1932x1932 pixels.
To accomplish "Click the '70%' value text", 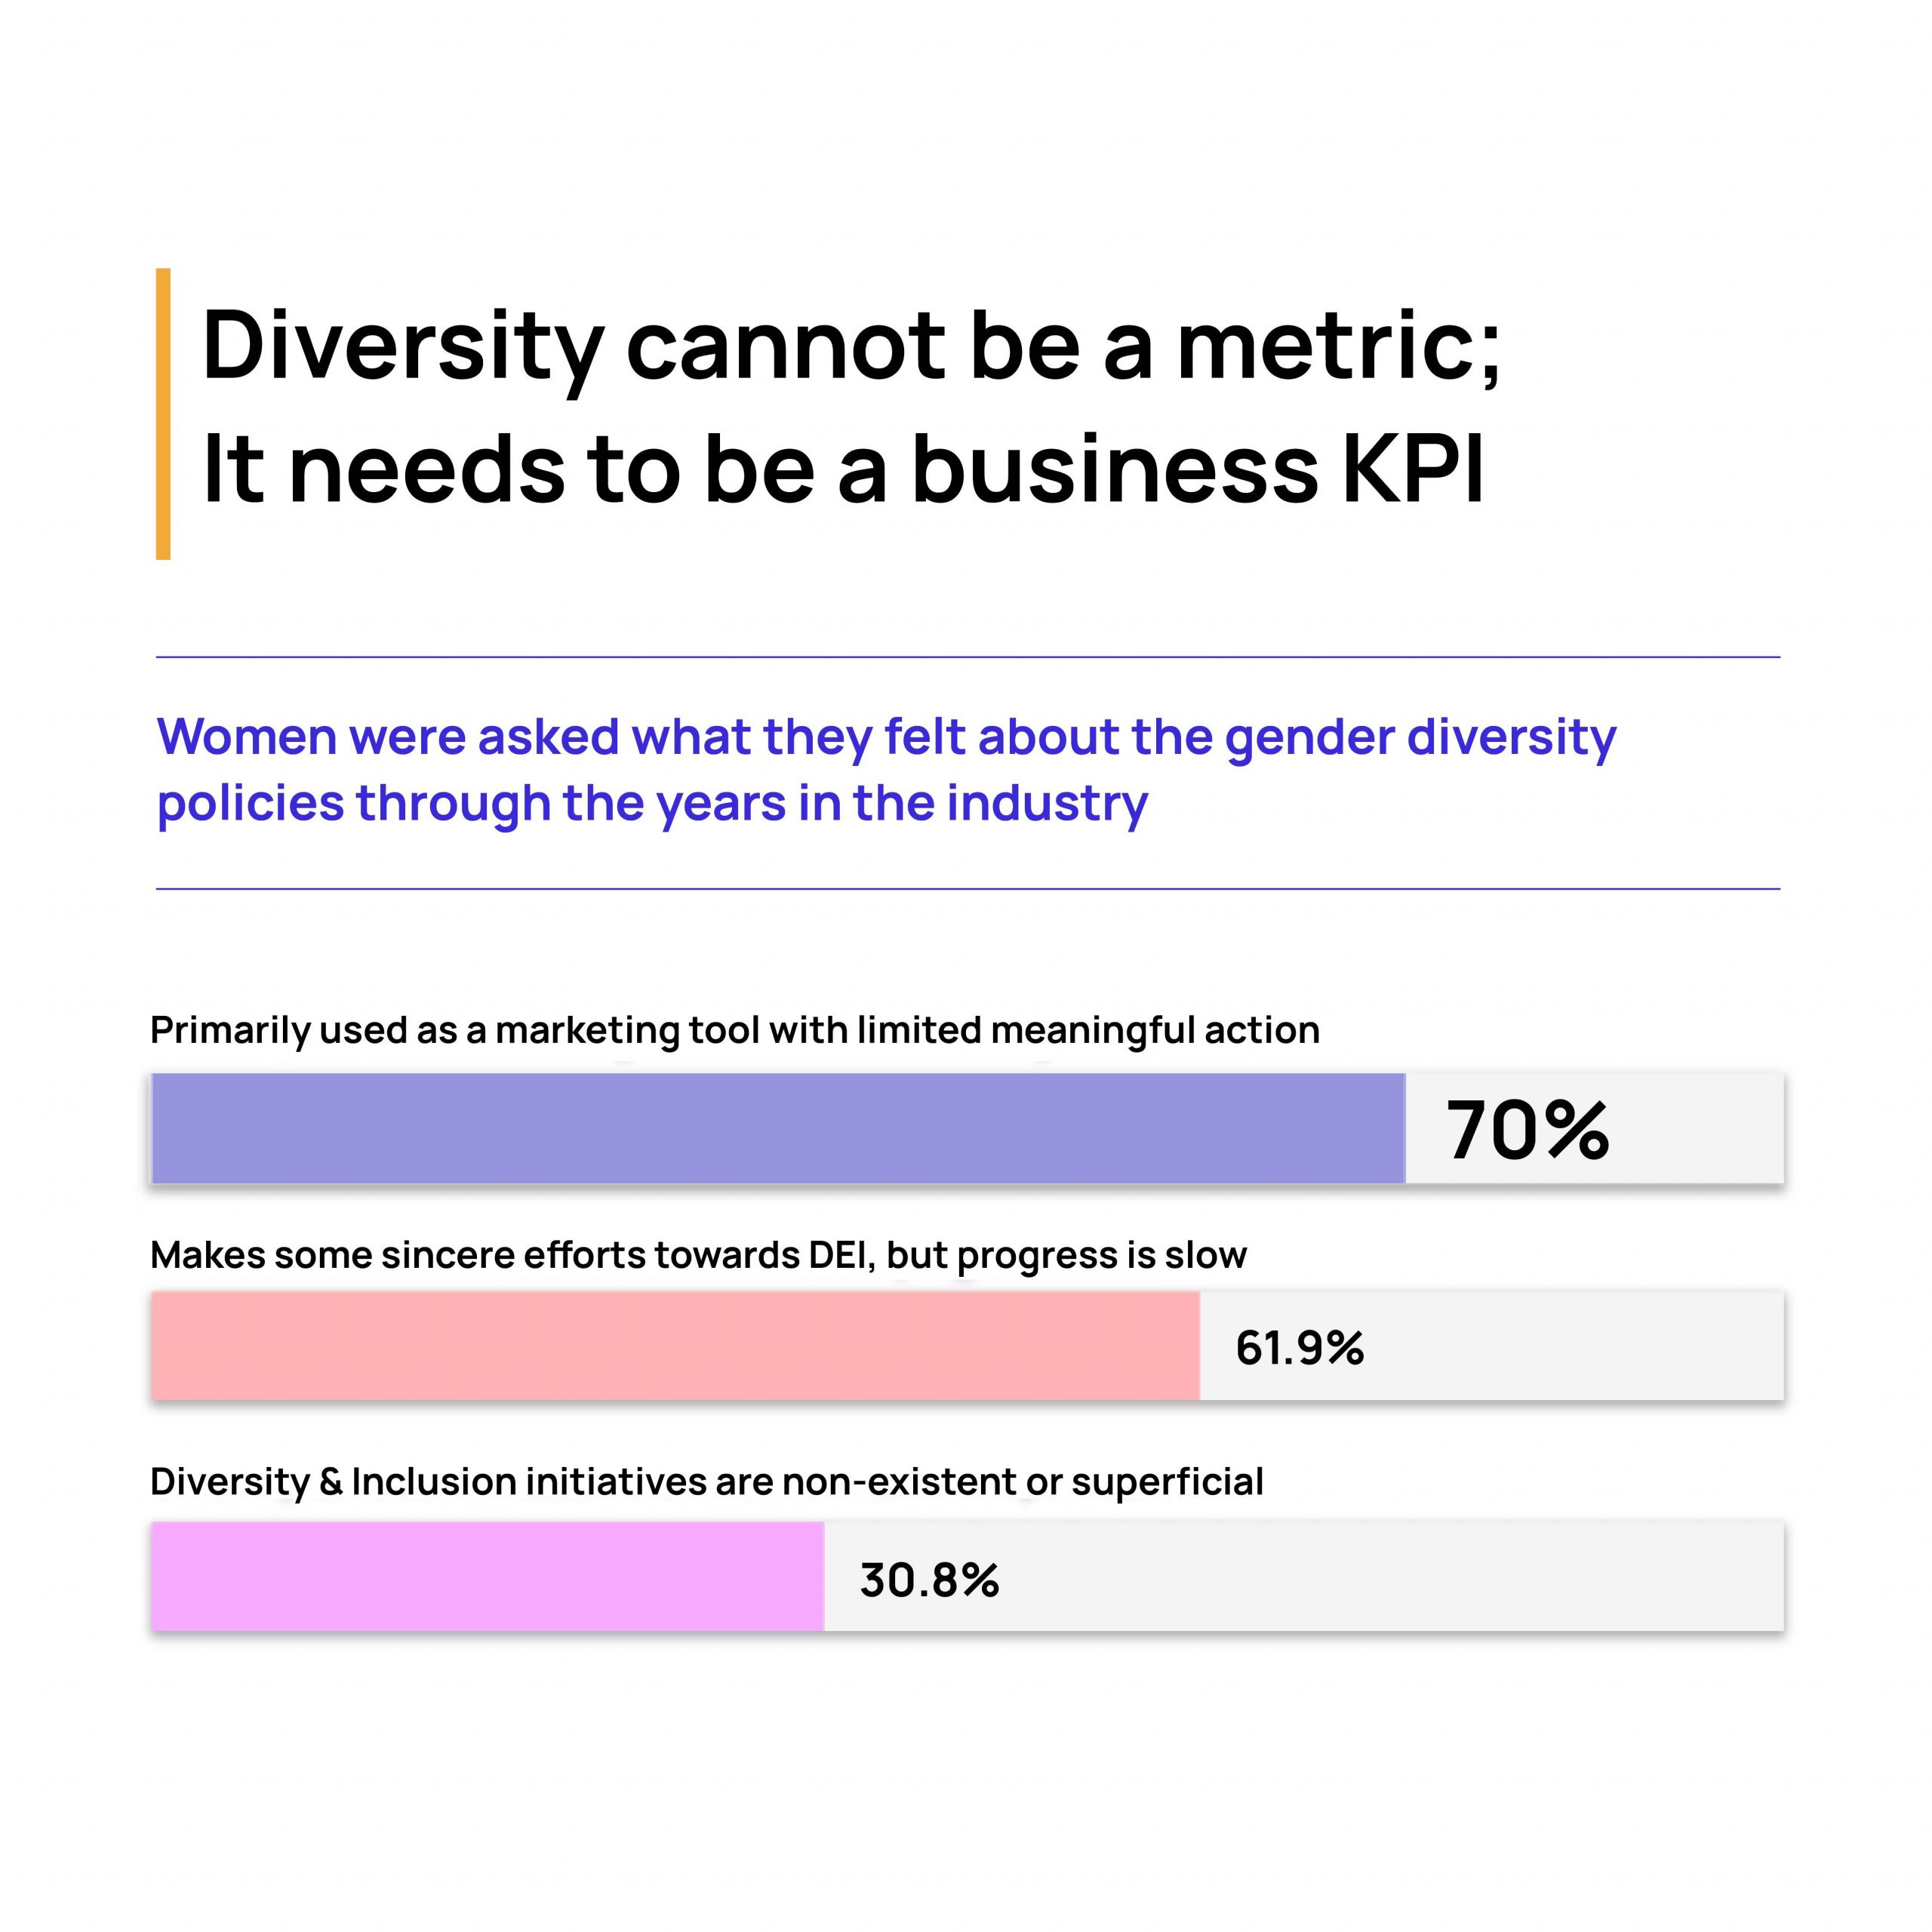I will (1527, 1130).
